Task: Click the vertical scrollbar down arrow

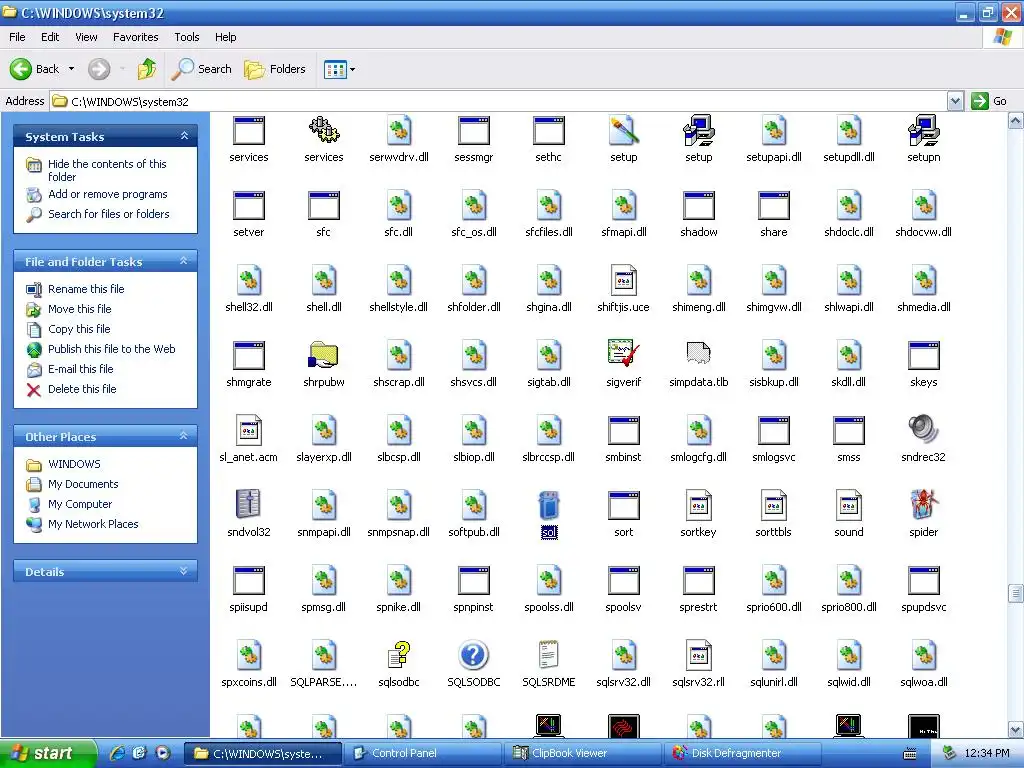Action: (1016, 729)
